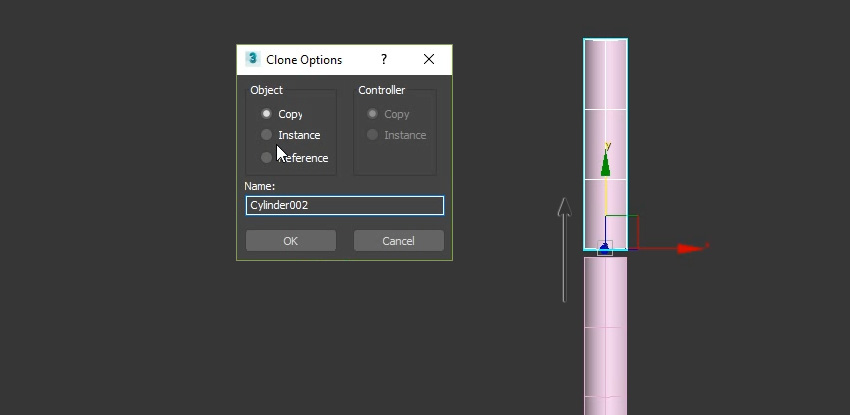Click the red X-axis gizmo arrow

point(688,248)
